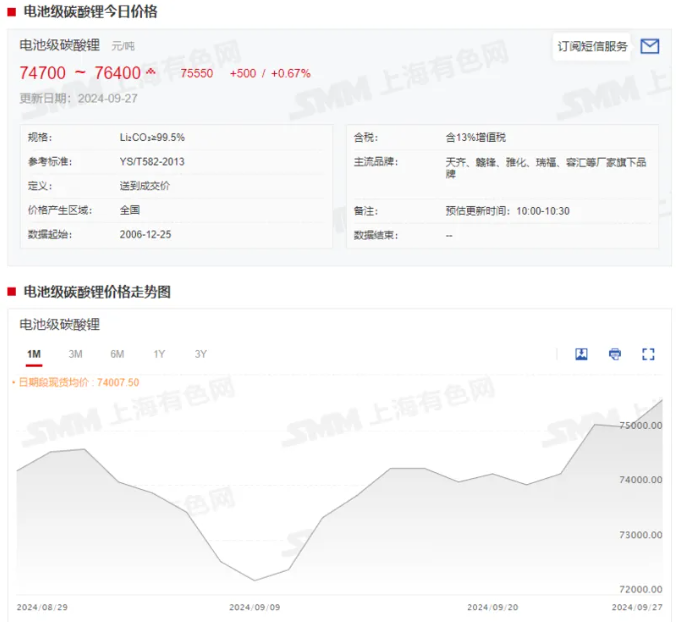Viewport: 681px width, 625px height.
Task: Click the 2024/09/20 x-axis date label
Action: point(491,607)
